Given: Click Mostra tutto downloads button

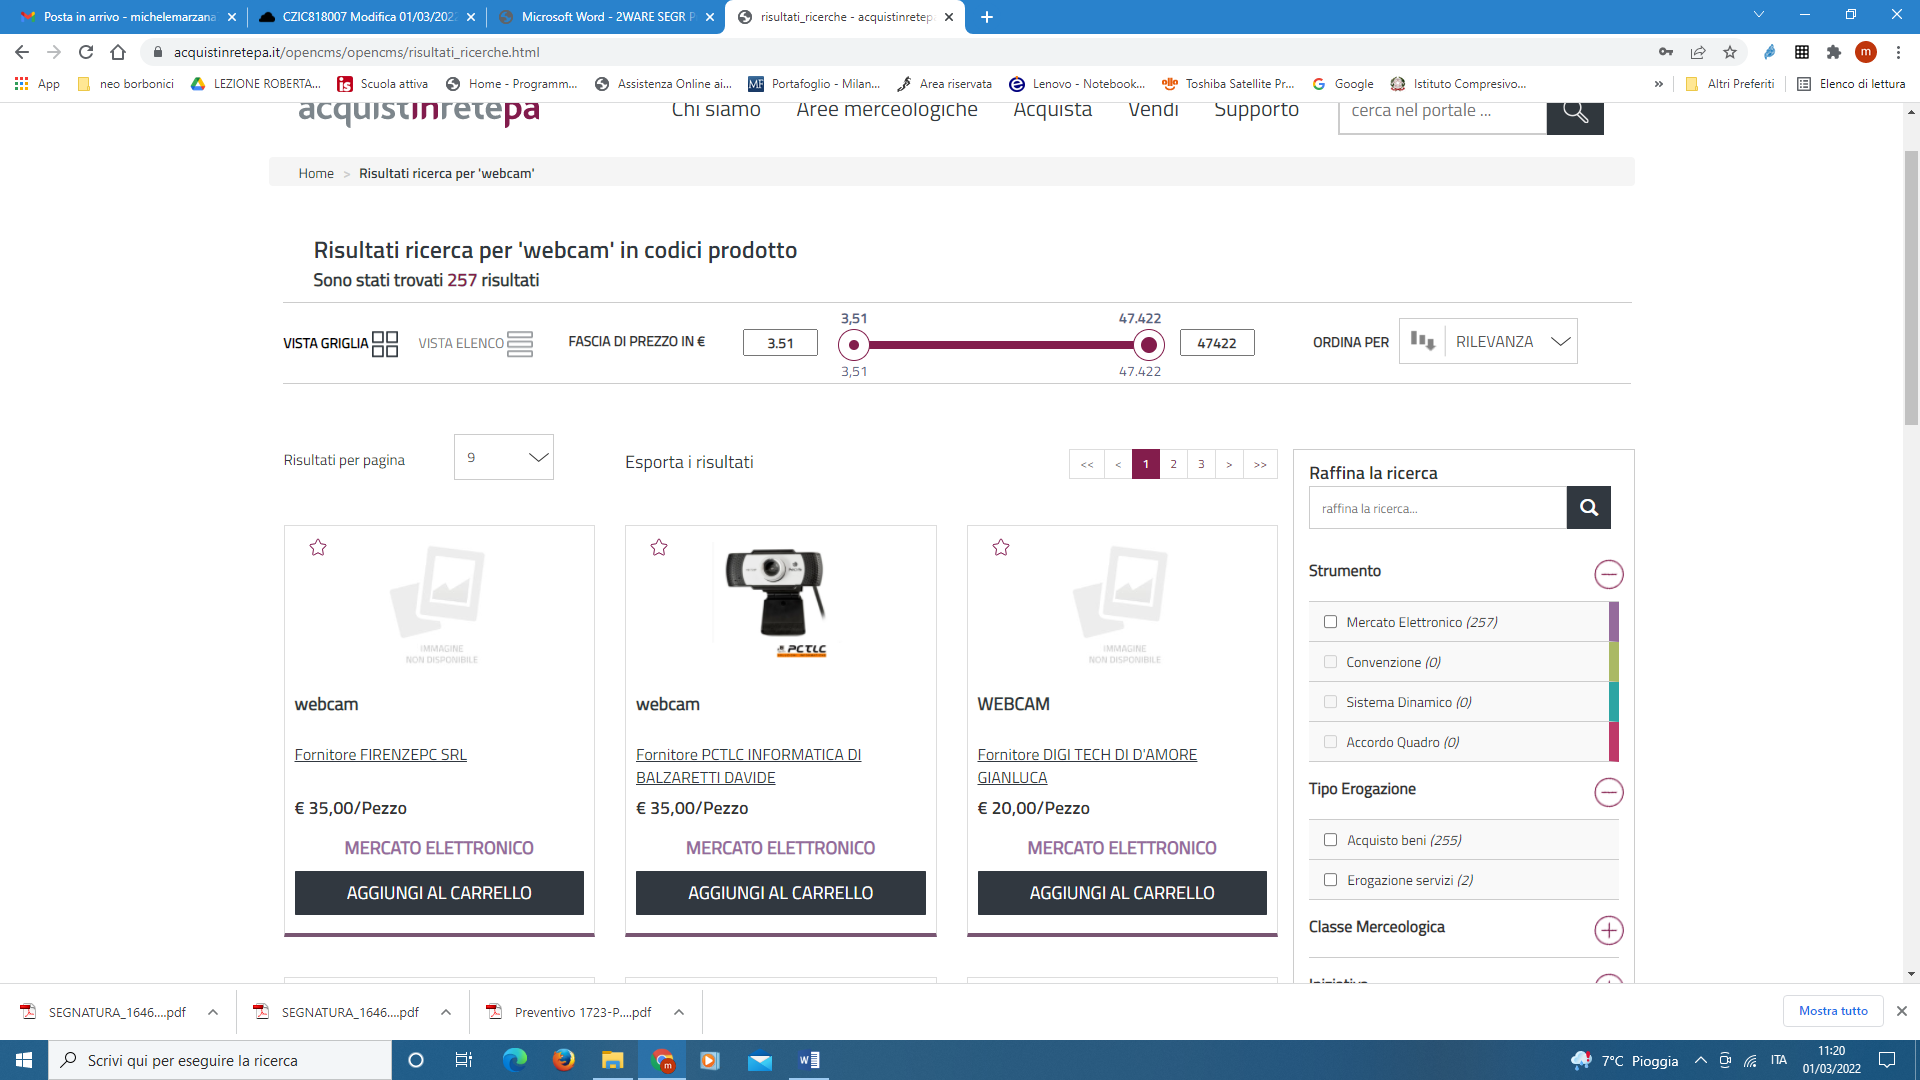Looking at the screenshot, I should pos(1833,1011).
